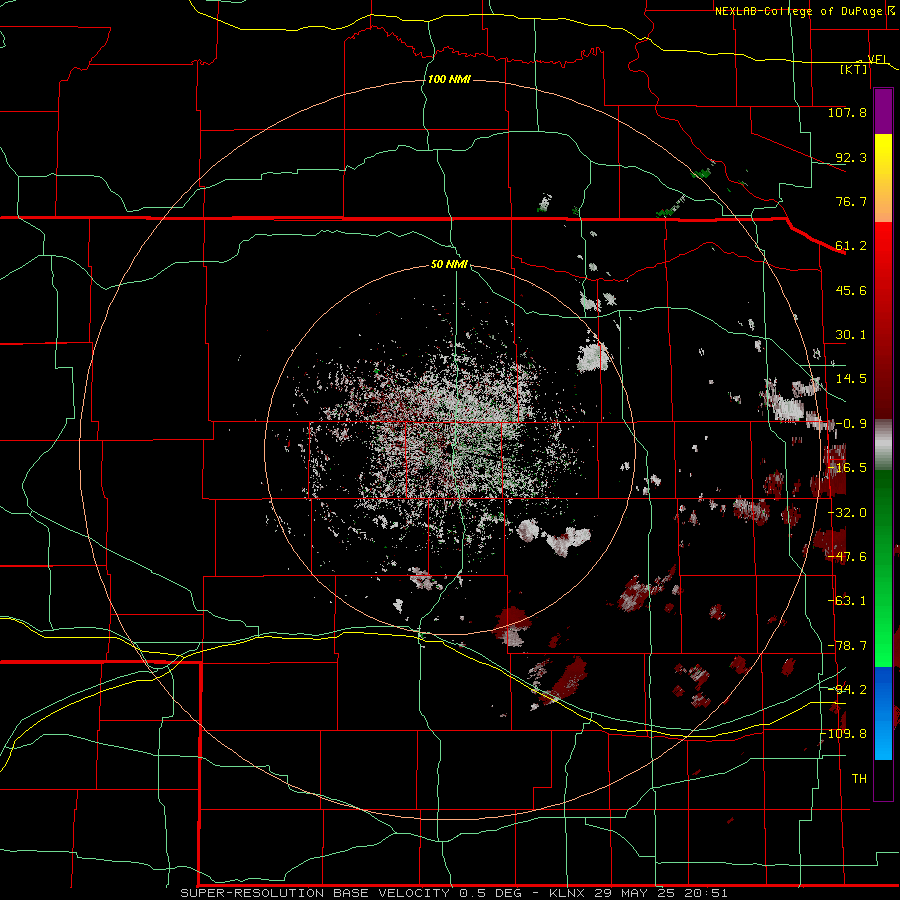Pick the purple segment of velocity scale
Screen dimensions: 900x900
883,111
